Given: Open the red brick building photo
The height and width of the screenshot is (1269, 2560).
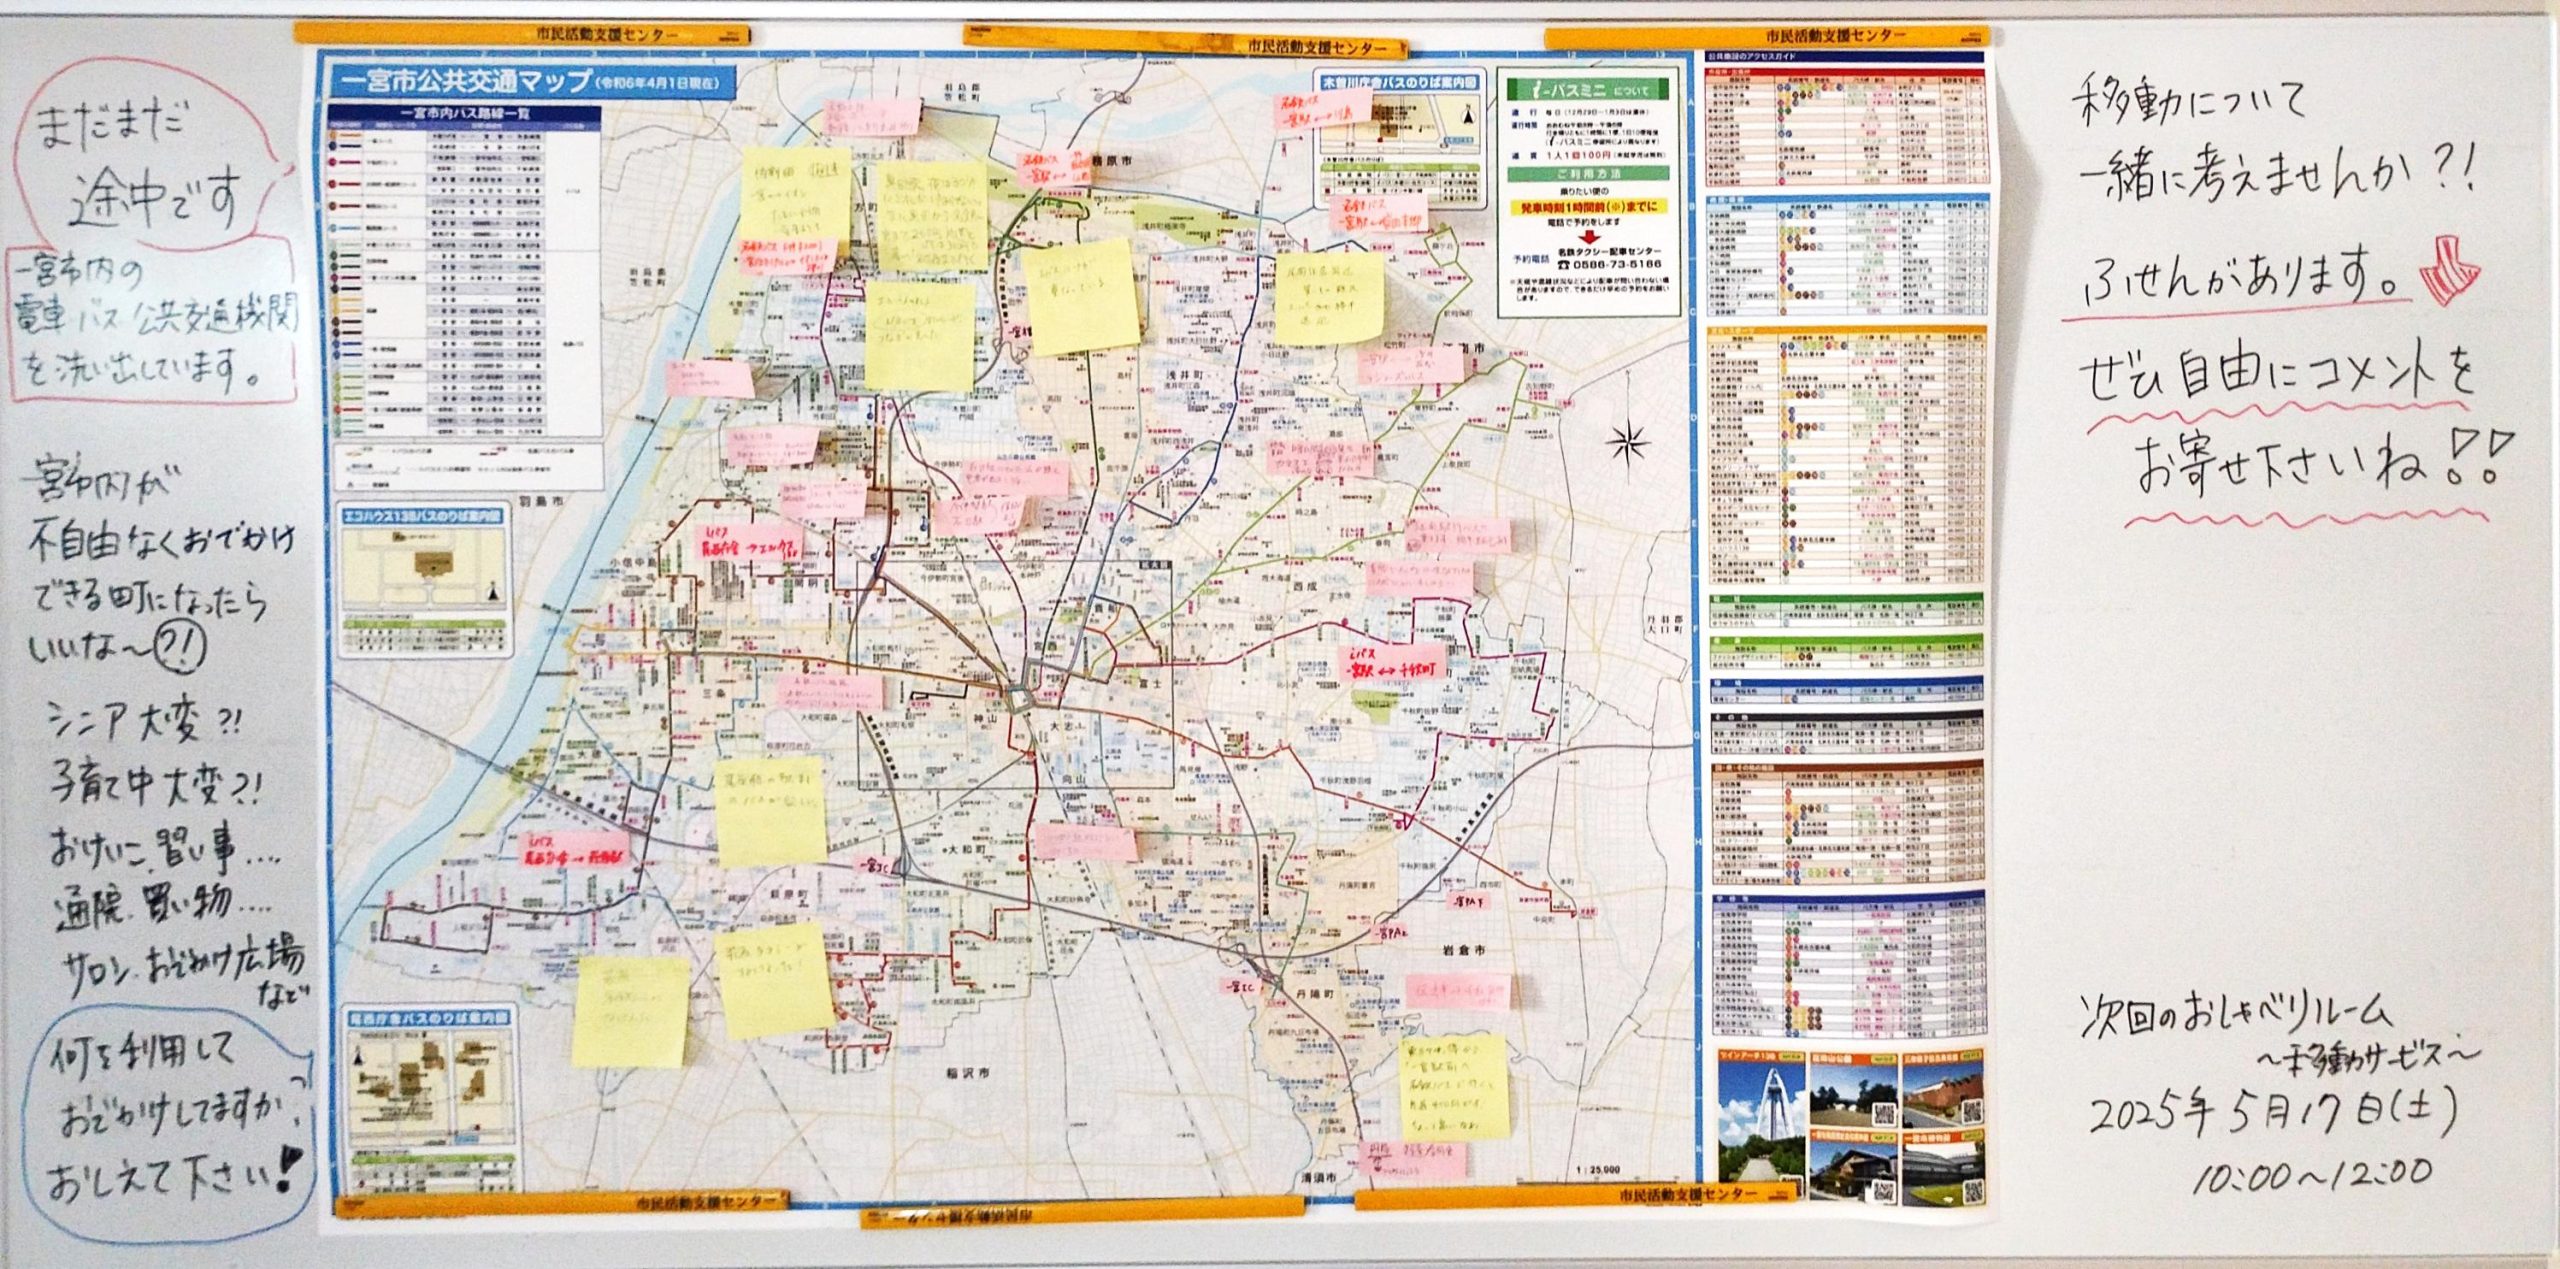Looking at the screenshot, I should pos(1941,1088).
